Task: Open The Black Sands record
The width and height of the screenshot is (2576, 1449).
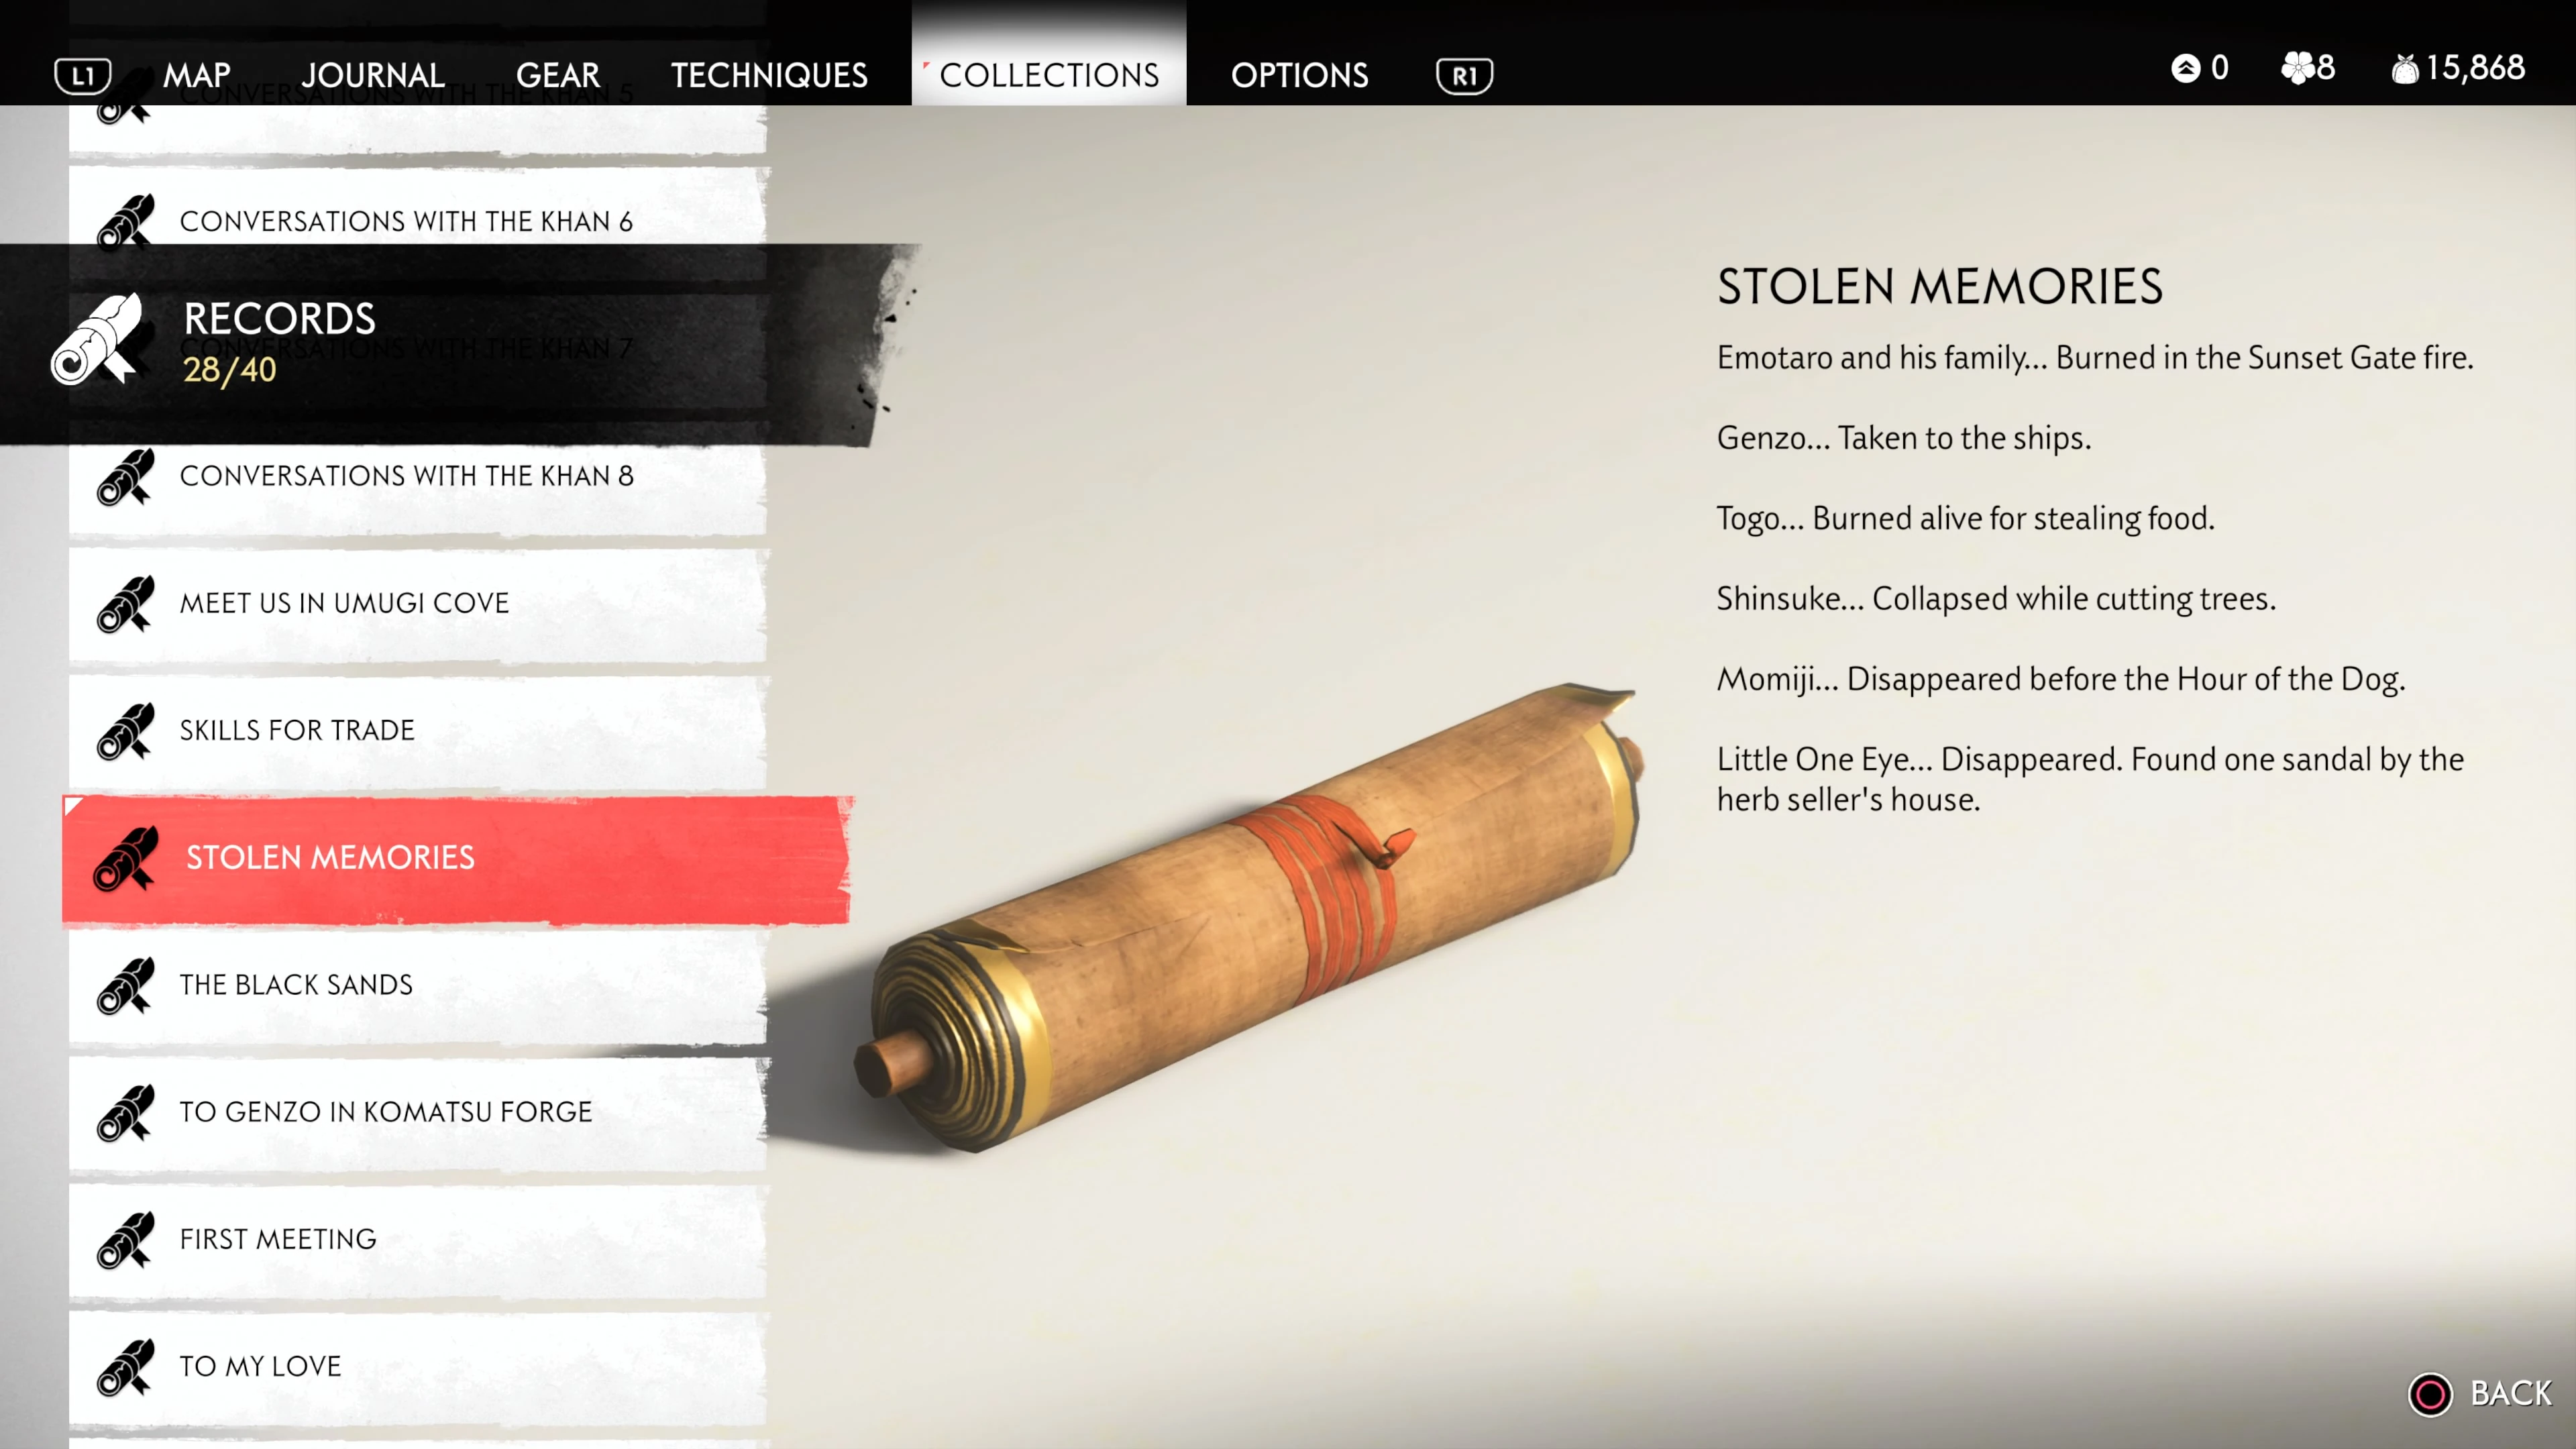Action: (418, 985)
